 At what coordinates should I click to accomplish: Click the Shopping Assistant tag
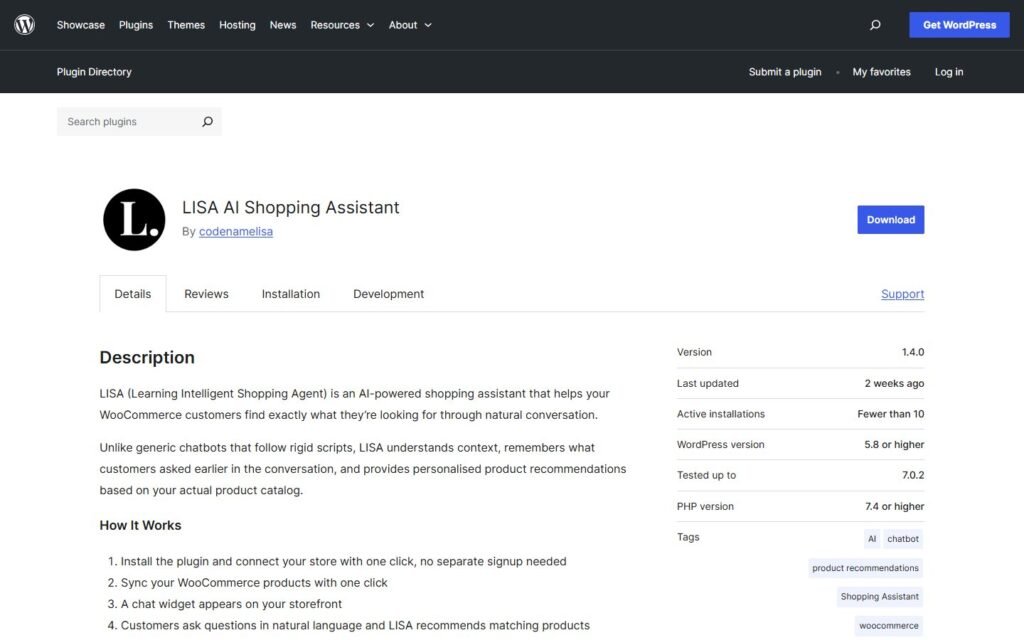[880, 597]
